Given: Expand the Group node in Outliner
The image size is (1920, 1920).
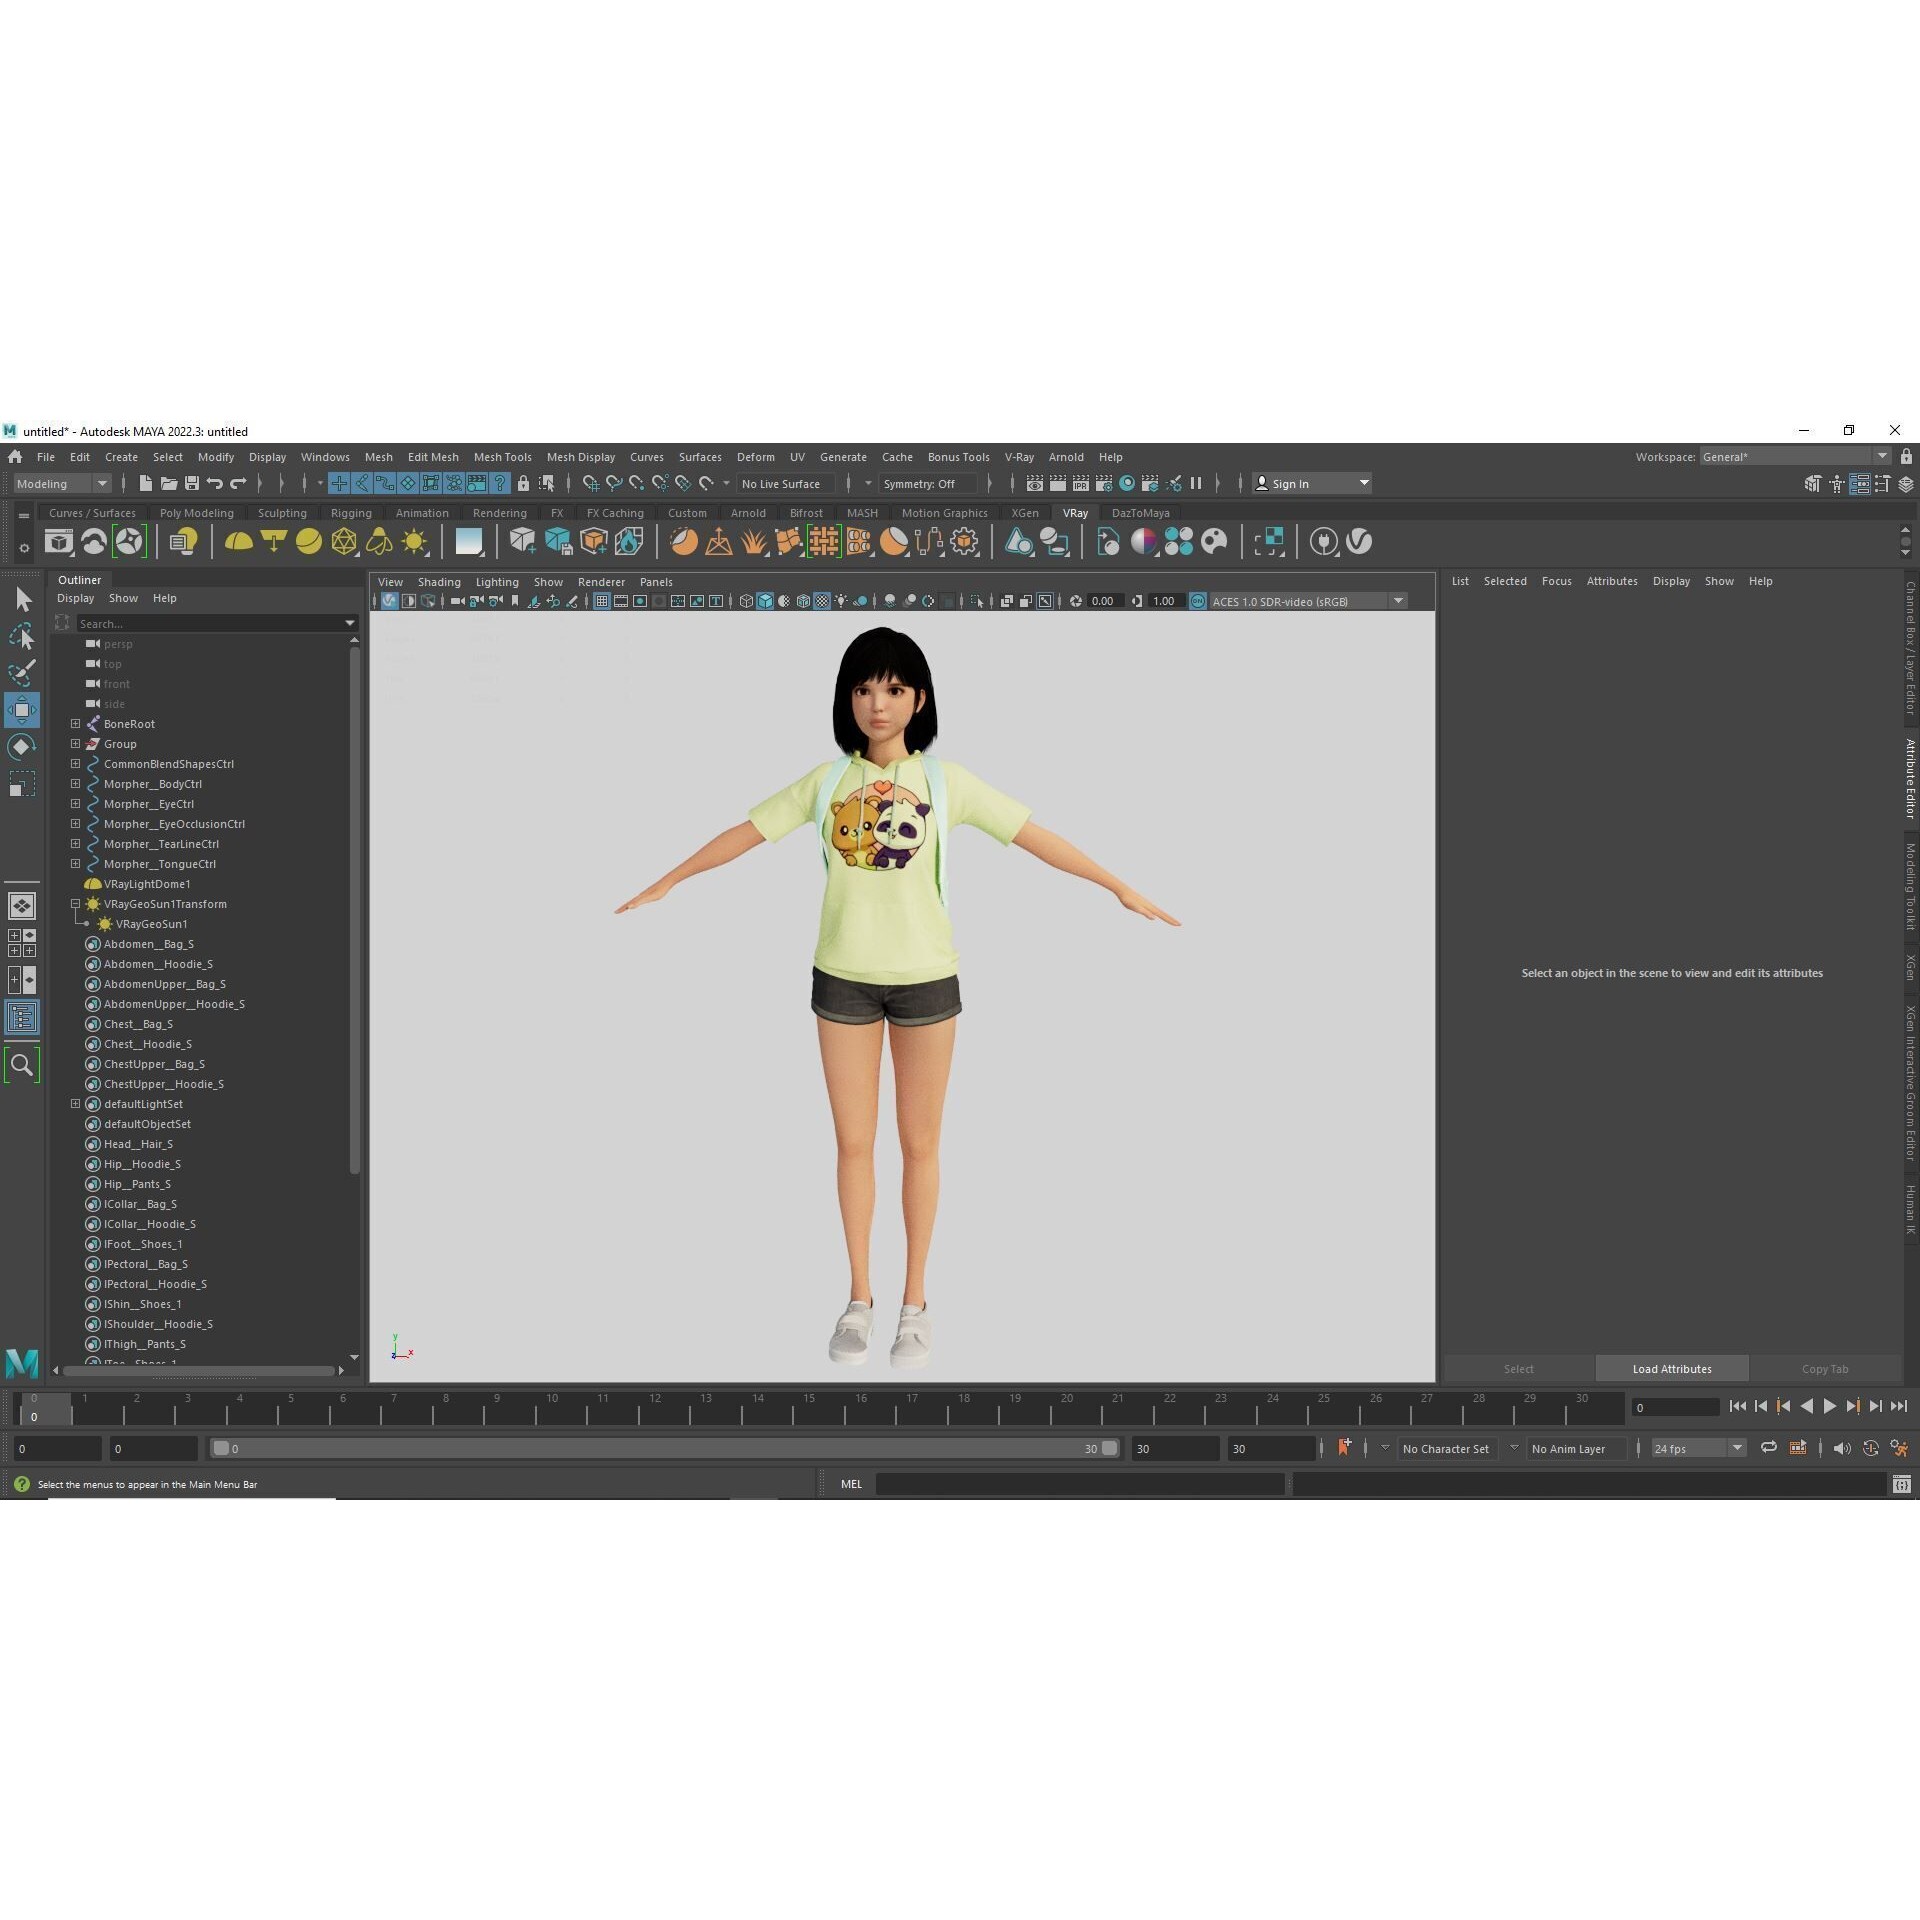Looking at the screenshot, I should (x=75, y=743).
